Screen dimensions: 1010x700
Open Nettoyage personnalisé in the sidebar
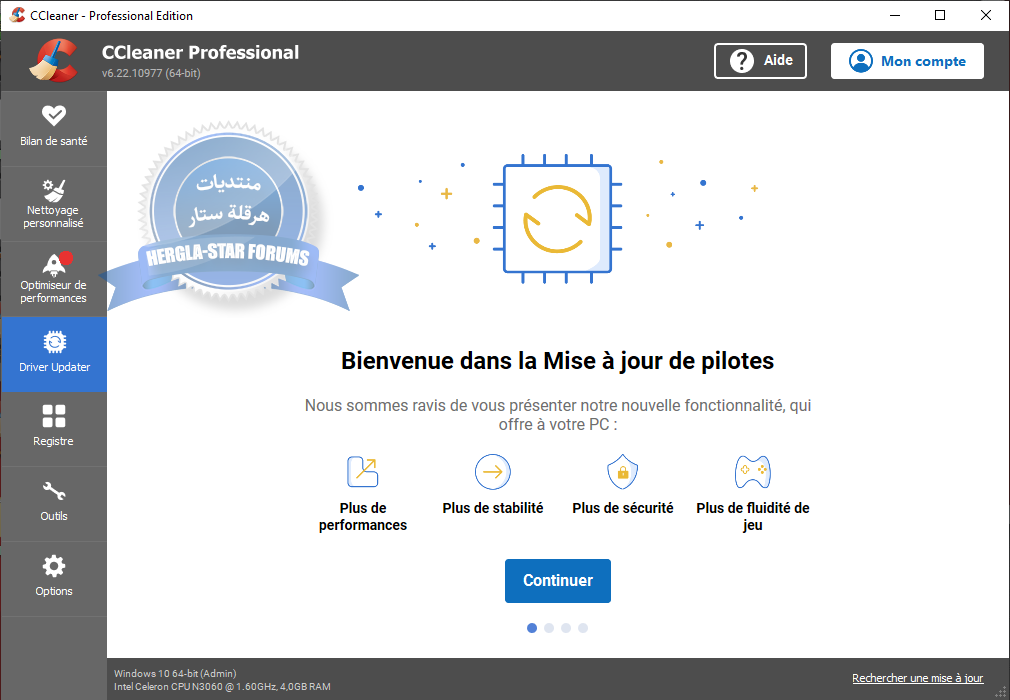point(53,204)
